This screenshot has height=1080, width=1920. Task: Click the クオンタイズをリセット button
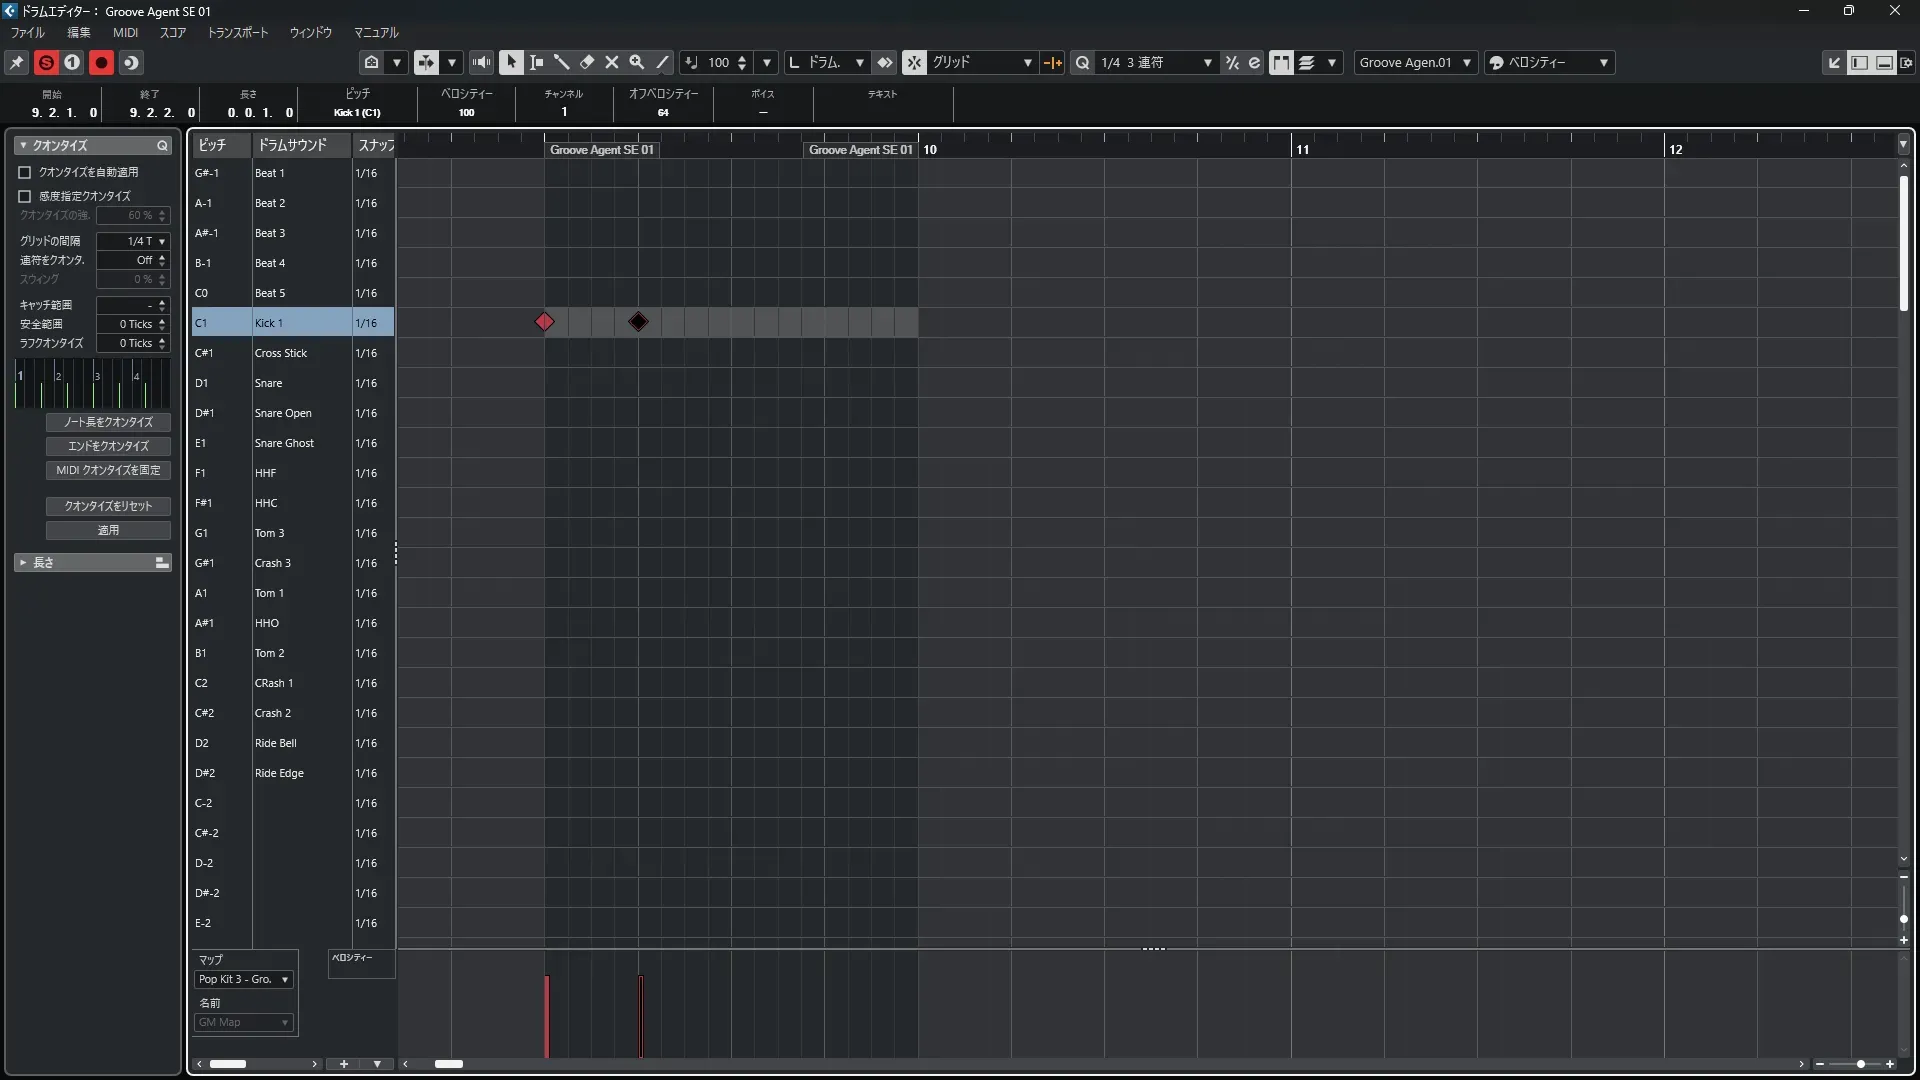tap(108, 506)
